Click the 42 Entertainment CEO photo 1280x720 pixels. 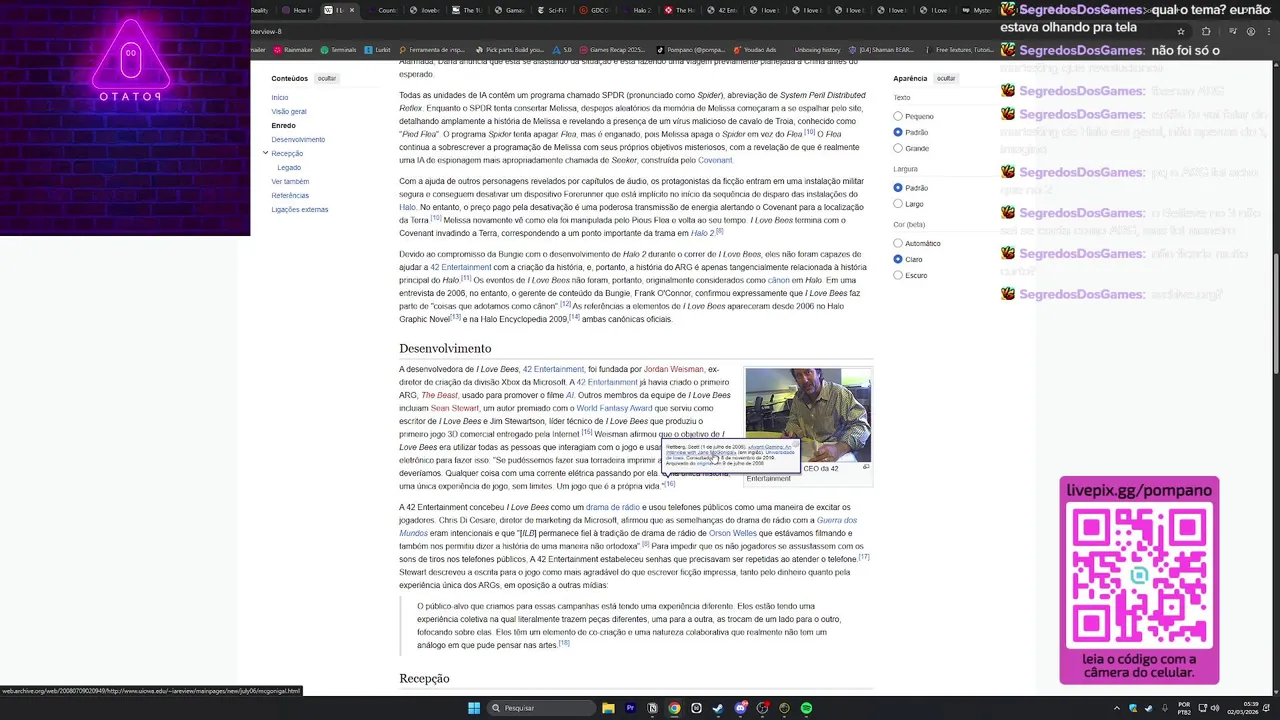(808, 415)
